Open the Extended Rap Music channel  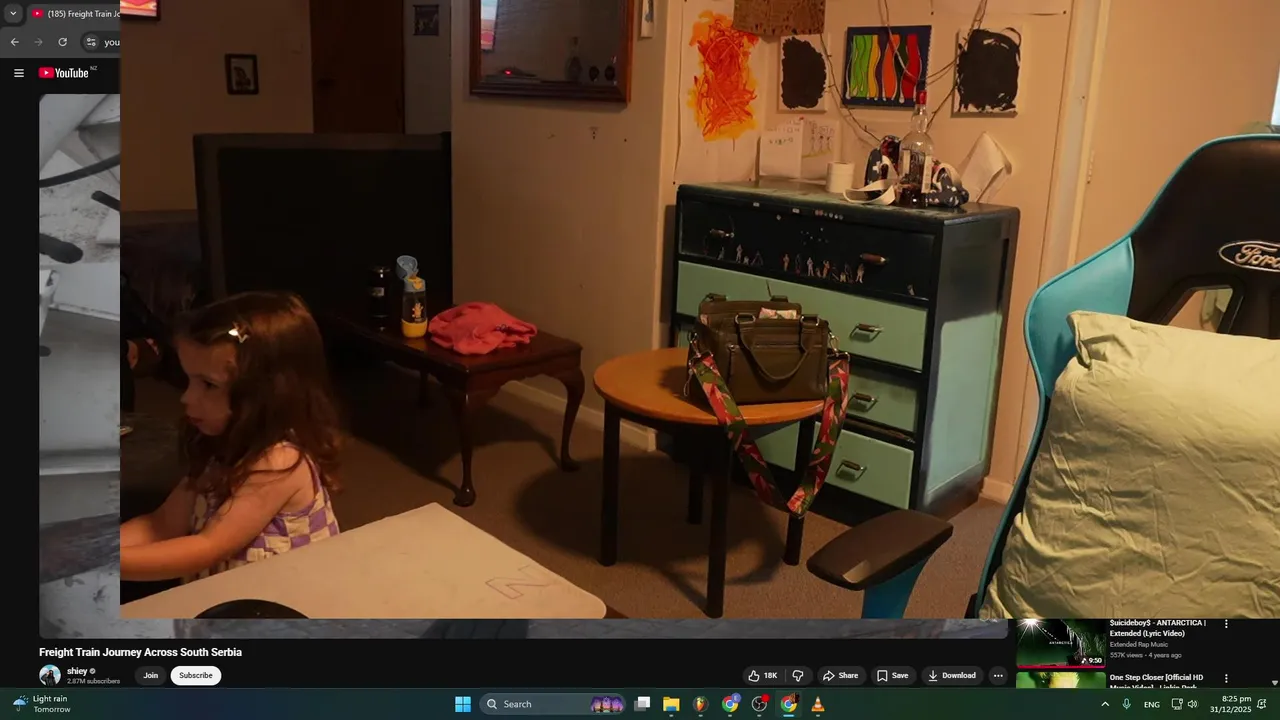[x=1138, y=644]
